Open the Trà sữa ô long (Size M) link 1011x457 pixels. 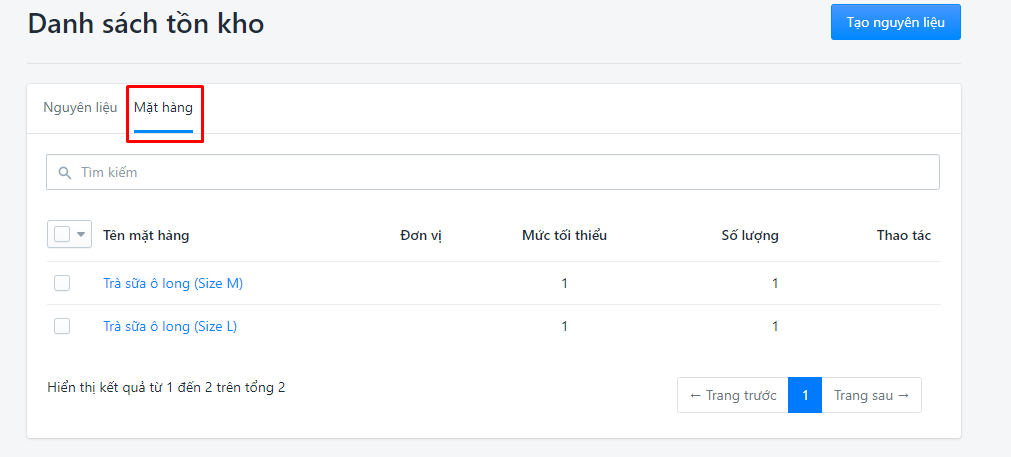pyautogui.click(x=173, y=283)
